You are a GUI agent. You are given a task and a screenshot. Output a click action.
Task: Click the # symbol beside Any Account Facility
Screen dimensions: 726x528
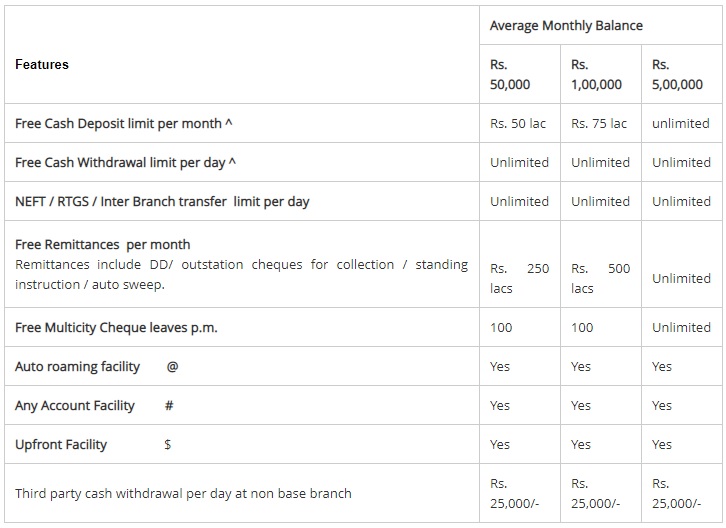click(169, 406)
